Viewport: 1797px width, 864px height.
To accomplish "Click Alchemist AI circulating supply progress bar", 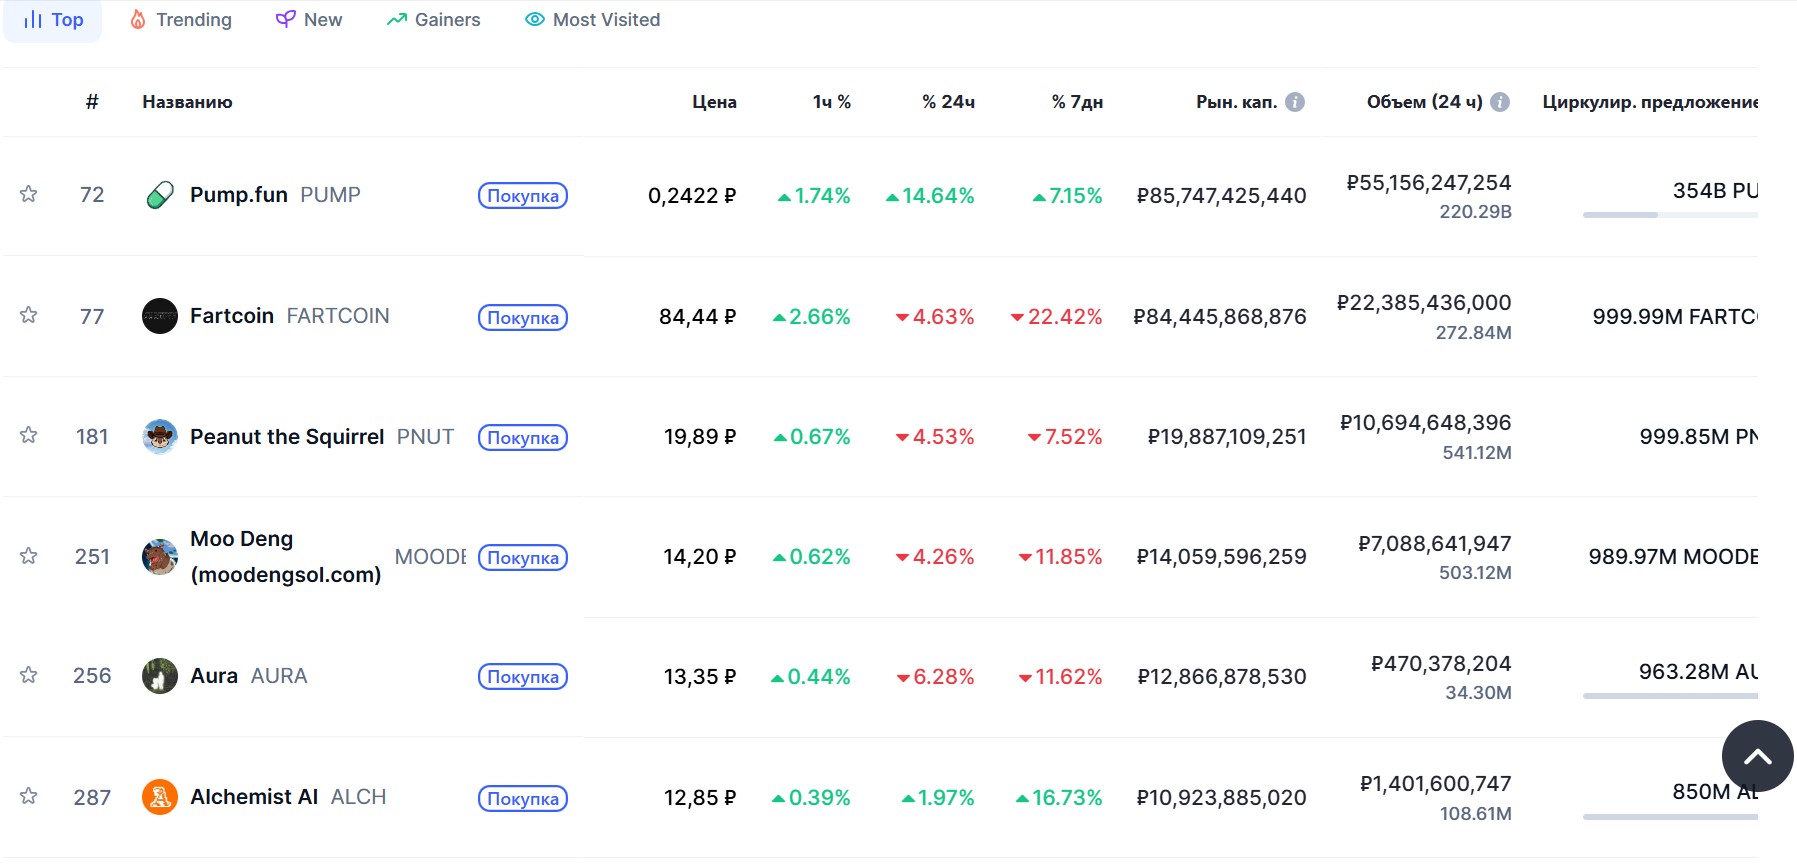I will point(1670,817).
